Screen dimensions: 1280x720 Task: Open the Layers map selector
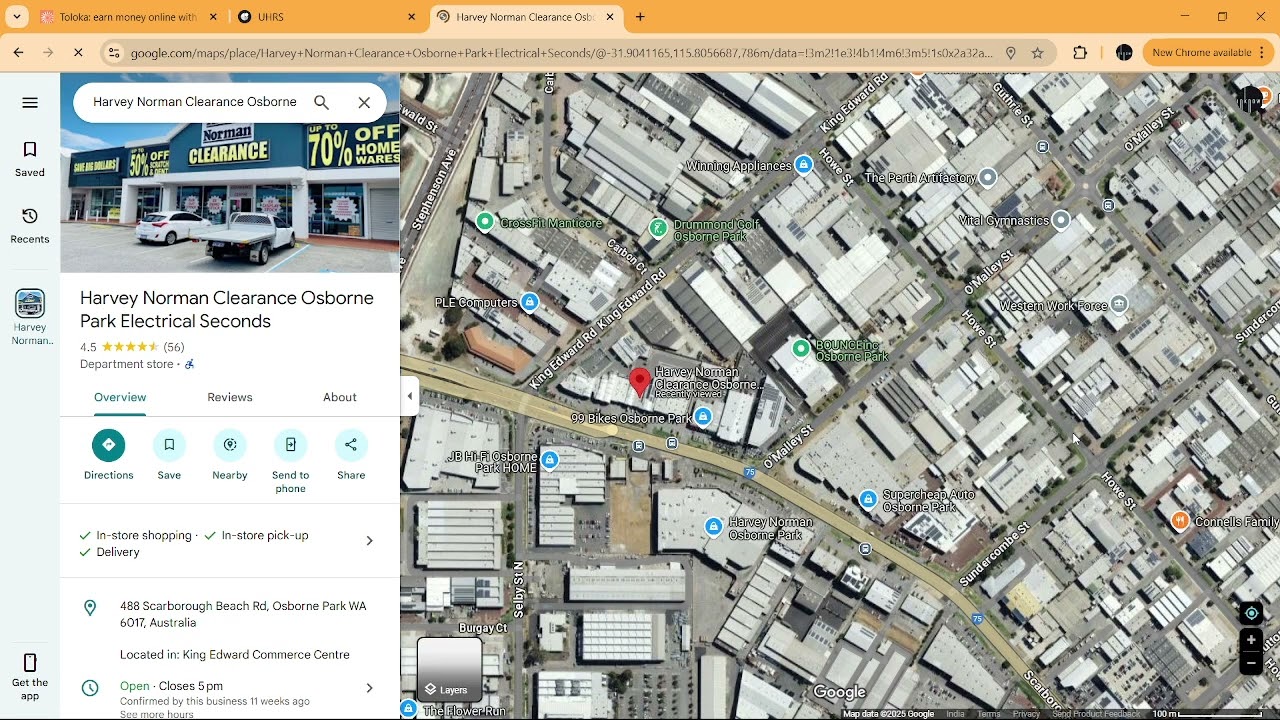click(x=450, y=669)
